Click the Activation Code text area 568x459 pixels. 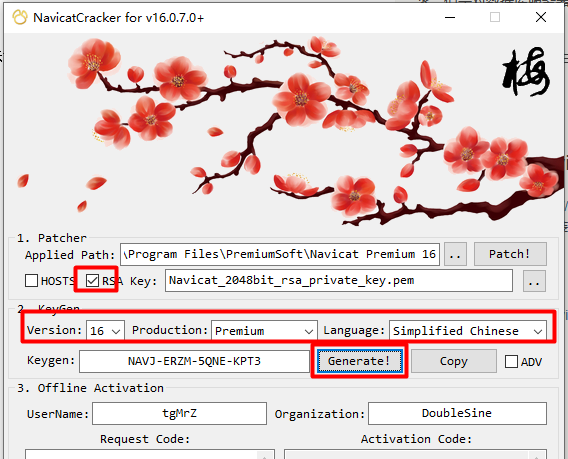click(x=415, y=454)
